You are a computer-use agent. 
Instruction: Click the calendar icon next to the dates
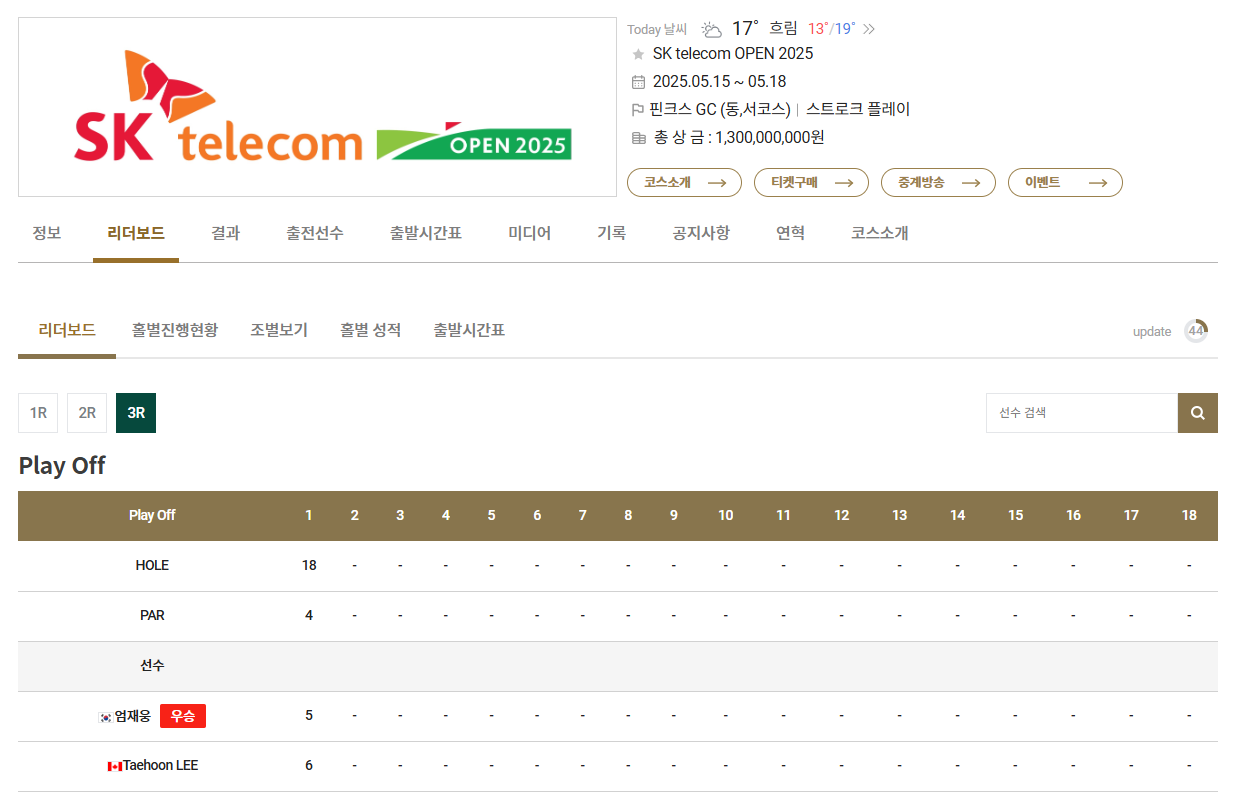click(638, 82)
